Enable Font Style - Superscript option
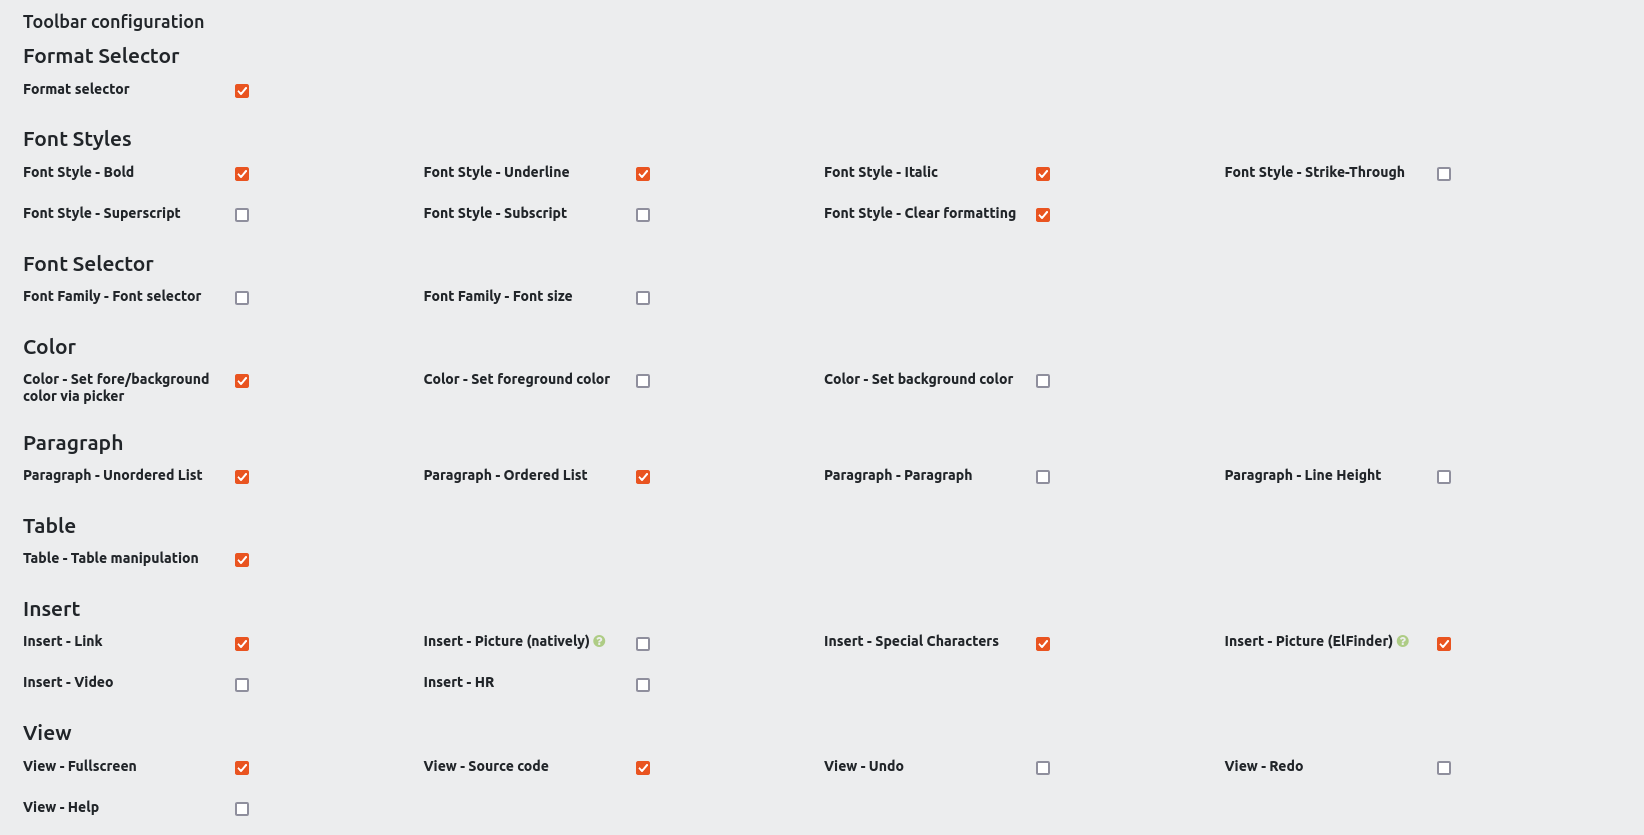The width and height of the screenshot is (1644, 835). pyautogui.click(x=242, y=215)
